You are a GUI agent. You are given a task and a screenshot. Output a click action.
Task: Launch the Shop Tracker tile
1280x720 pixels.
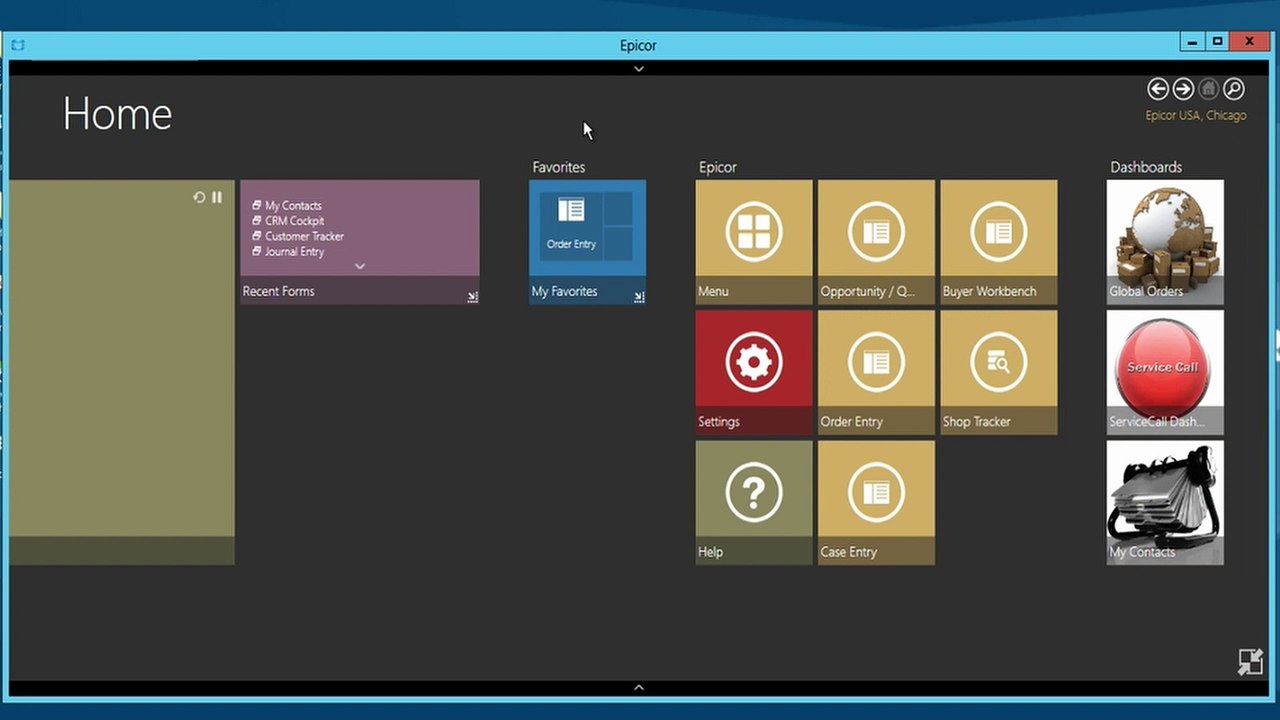[x=999, y=372]
